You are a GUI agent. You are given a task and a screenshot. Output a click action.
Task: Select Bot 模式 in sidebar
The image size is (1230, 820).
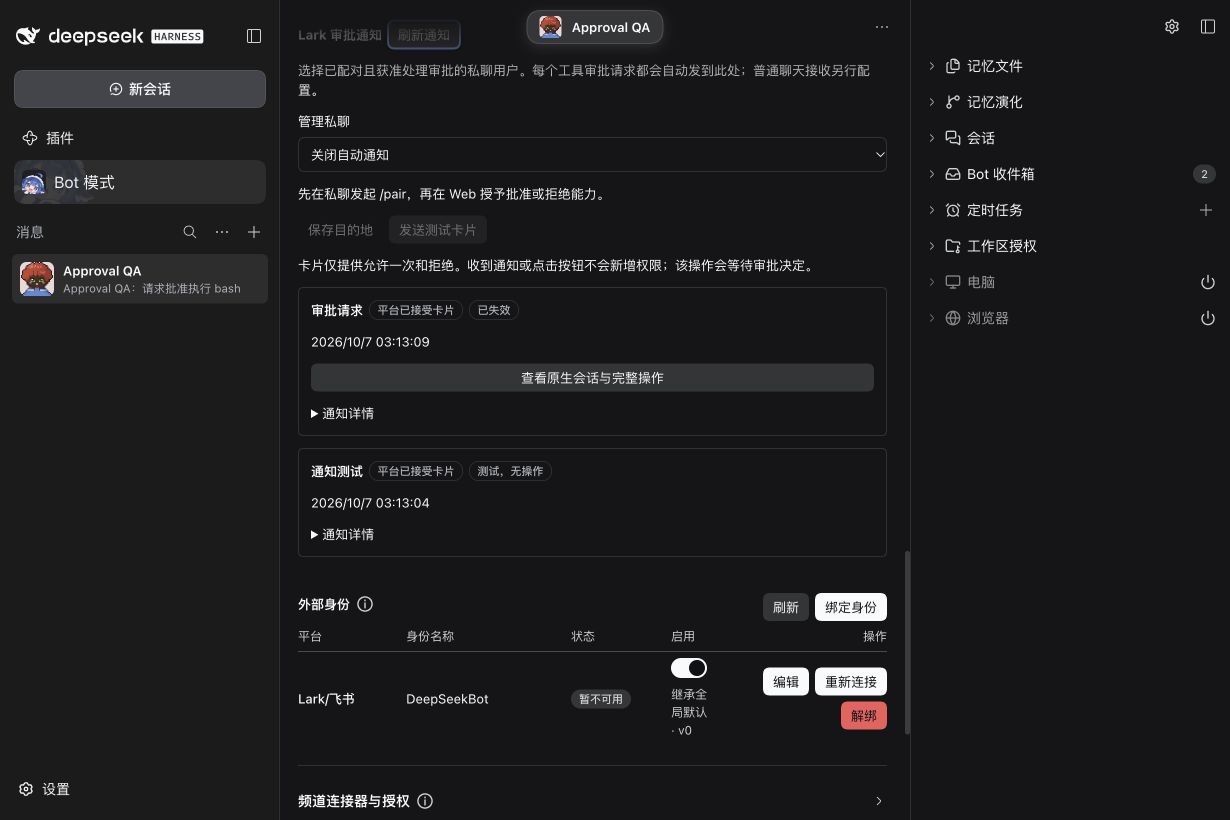pos(140,182)
